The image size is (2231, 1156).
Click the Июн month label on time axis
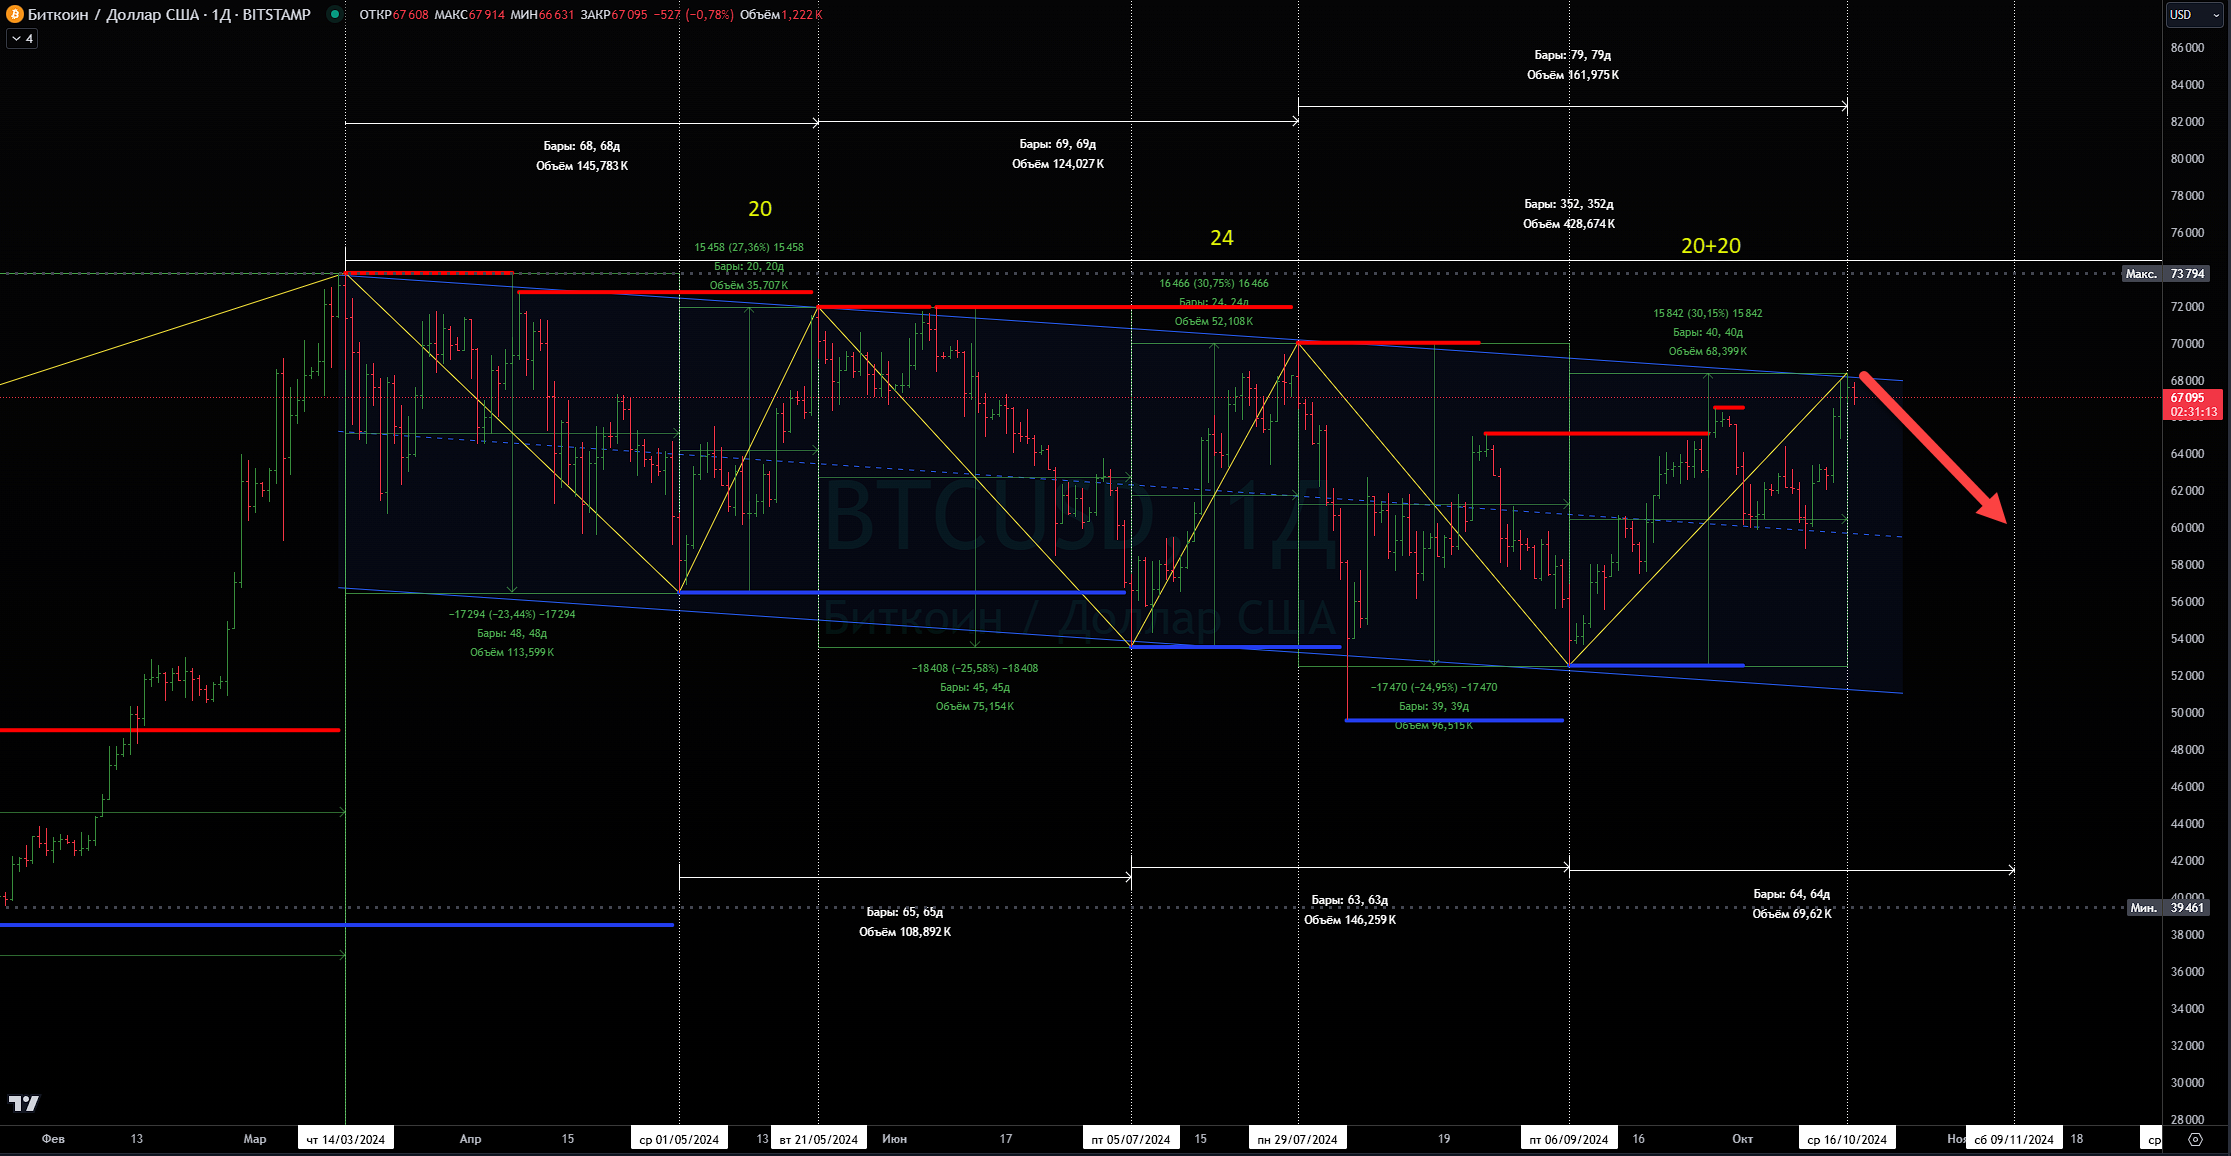coord(894,1139)
